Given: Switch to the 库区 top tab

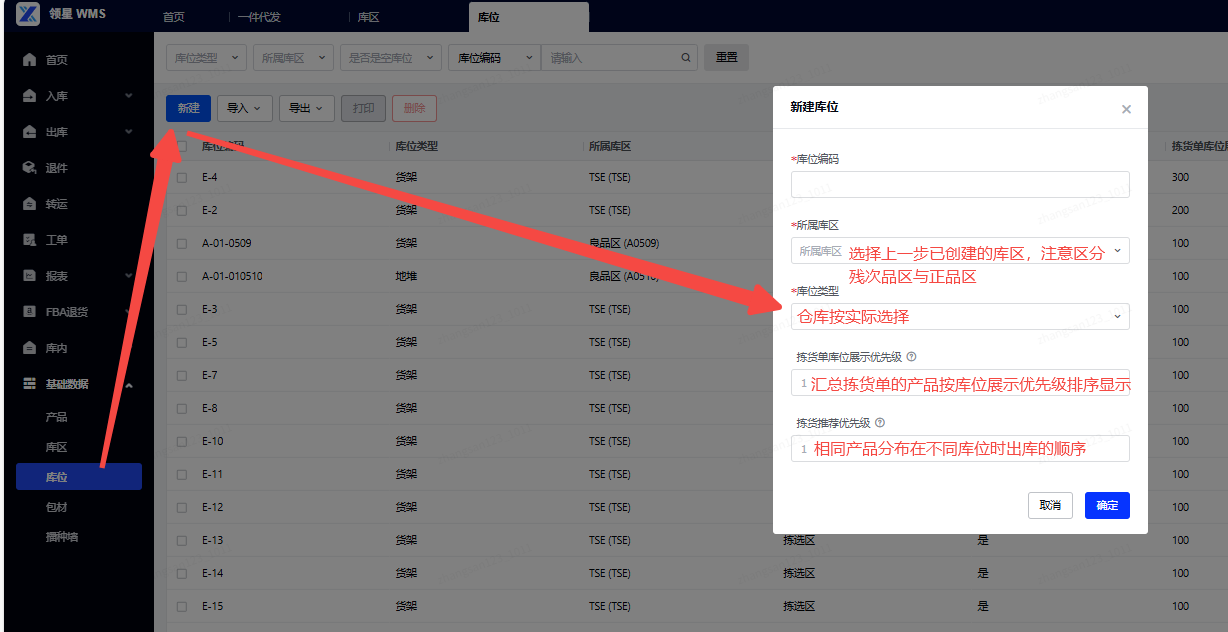Looking at the screenshot, I should 369,17.
